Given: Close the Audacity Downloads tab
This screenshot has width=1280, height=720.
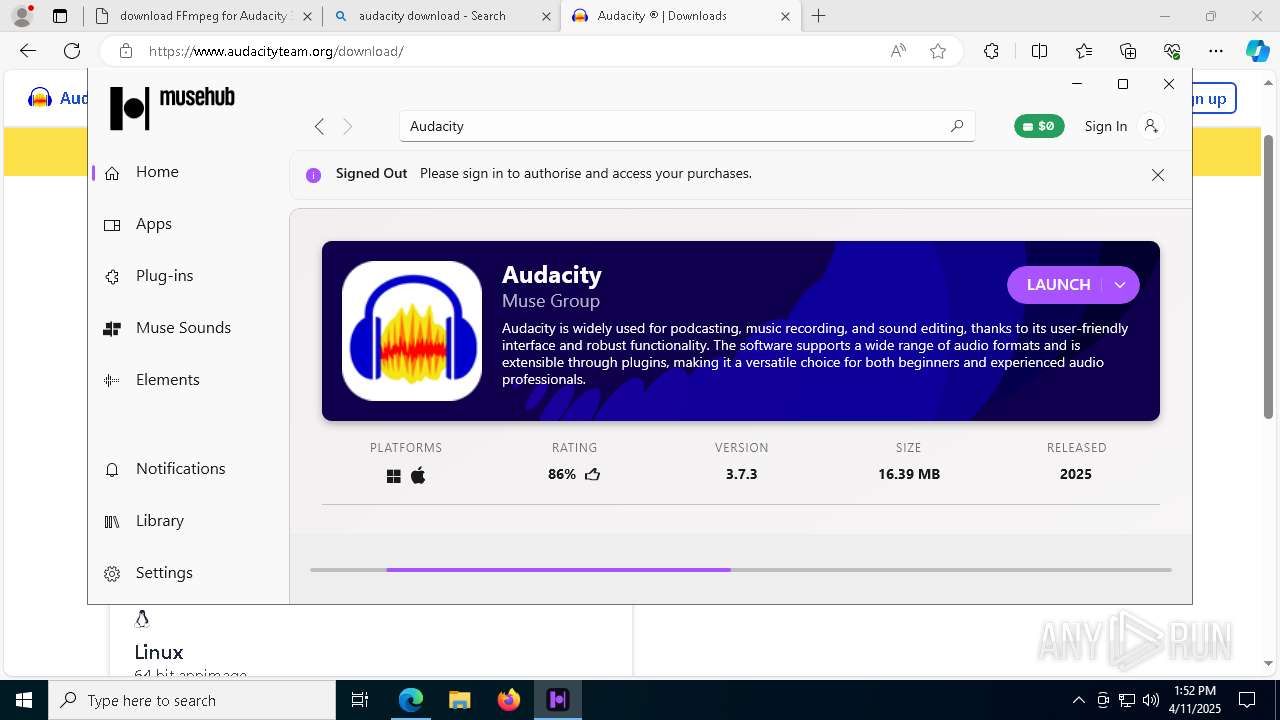Looking at the screenshot, I should (785, 16).
